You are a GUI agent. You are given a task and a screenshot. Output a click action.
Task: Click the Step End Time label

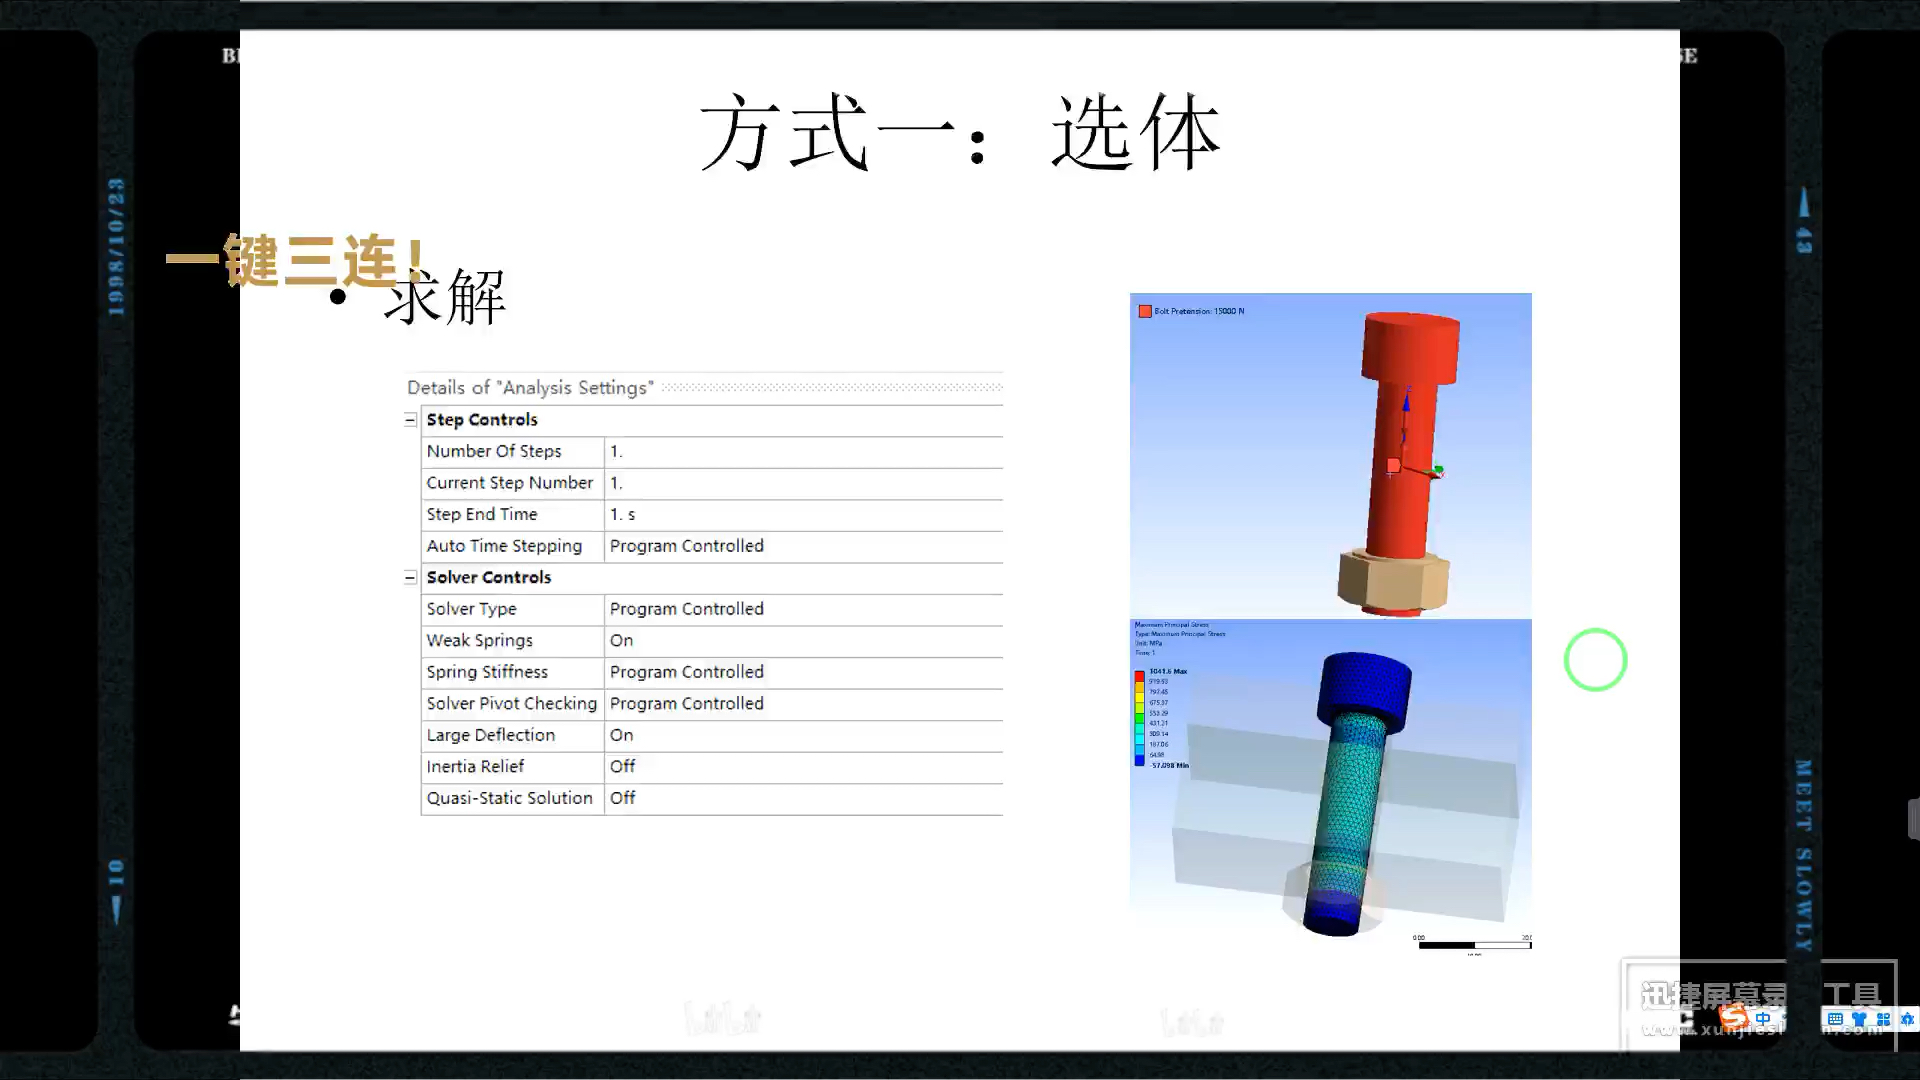(482, 515)
